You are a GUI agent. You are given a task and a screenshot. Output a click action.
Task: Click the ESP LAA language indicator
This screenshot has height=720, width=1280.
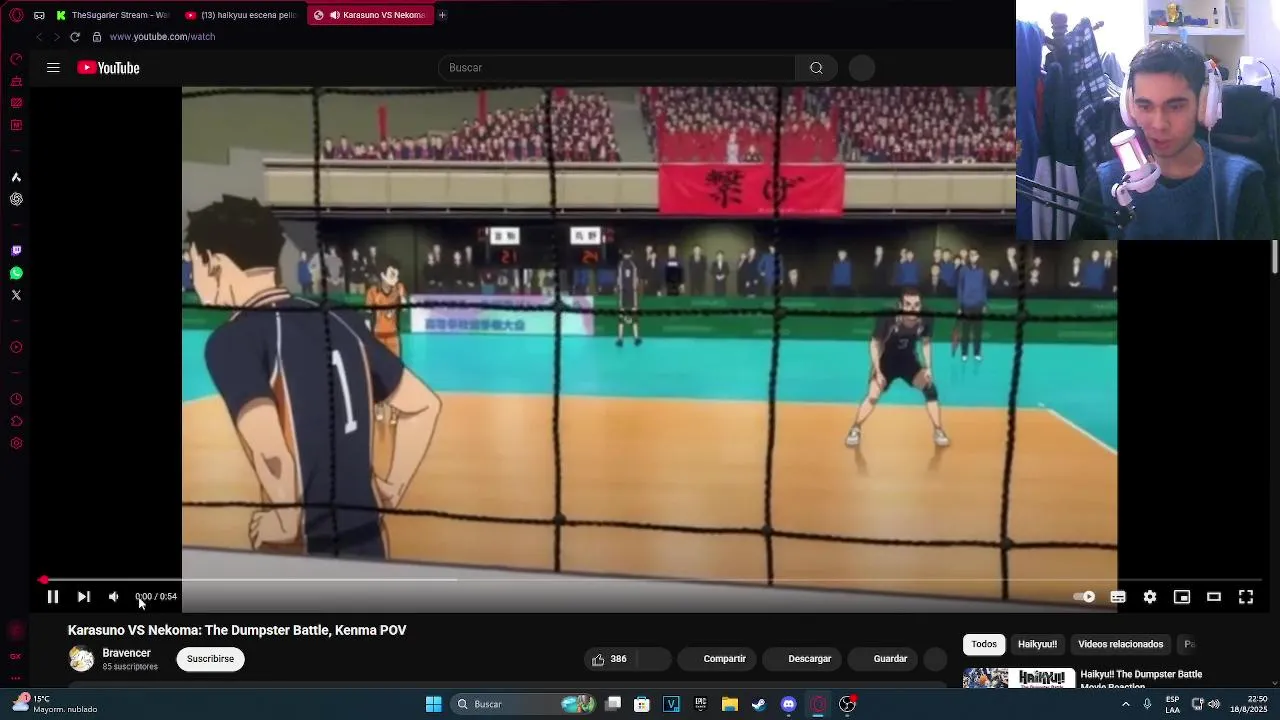[x=1172, y=704]
